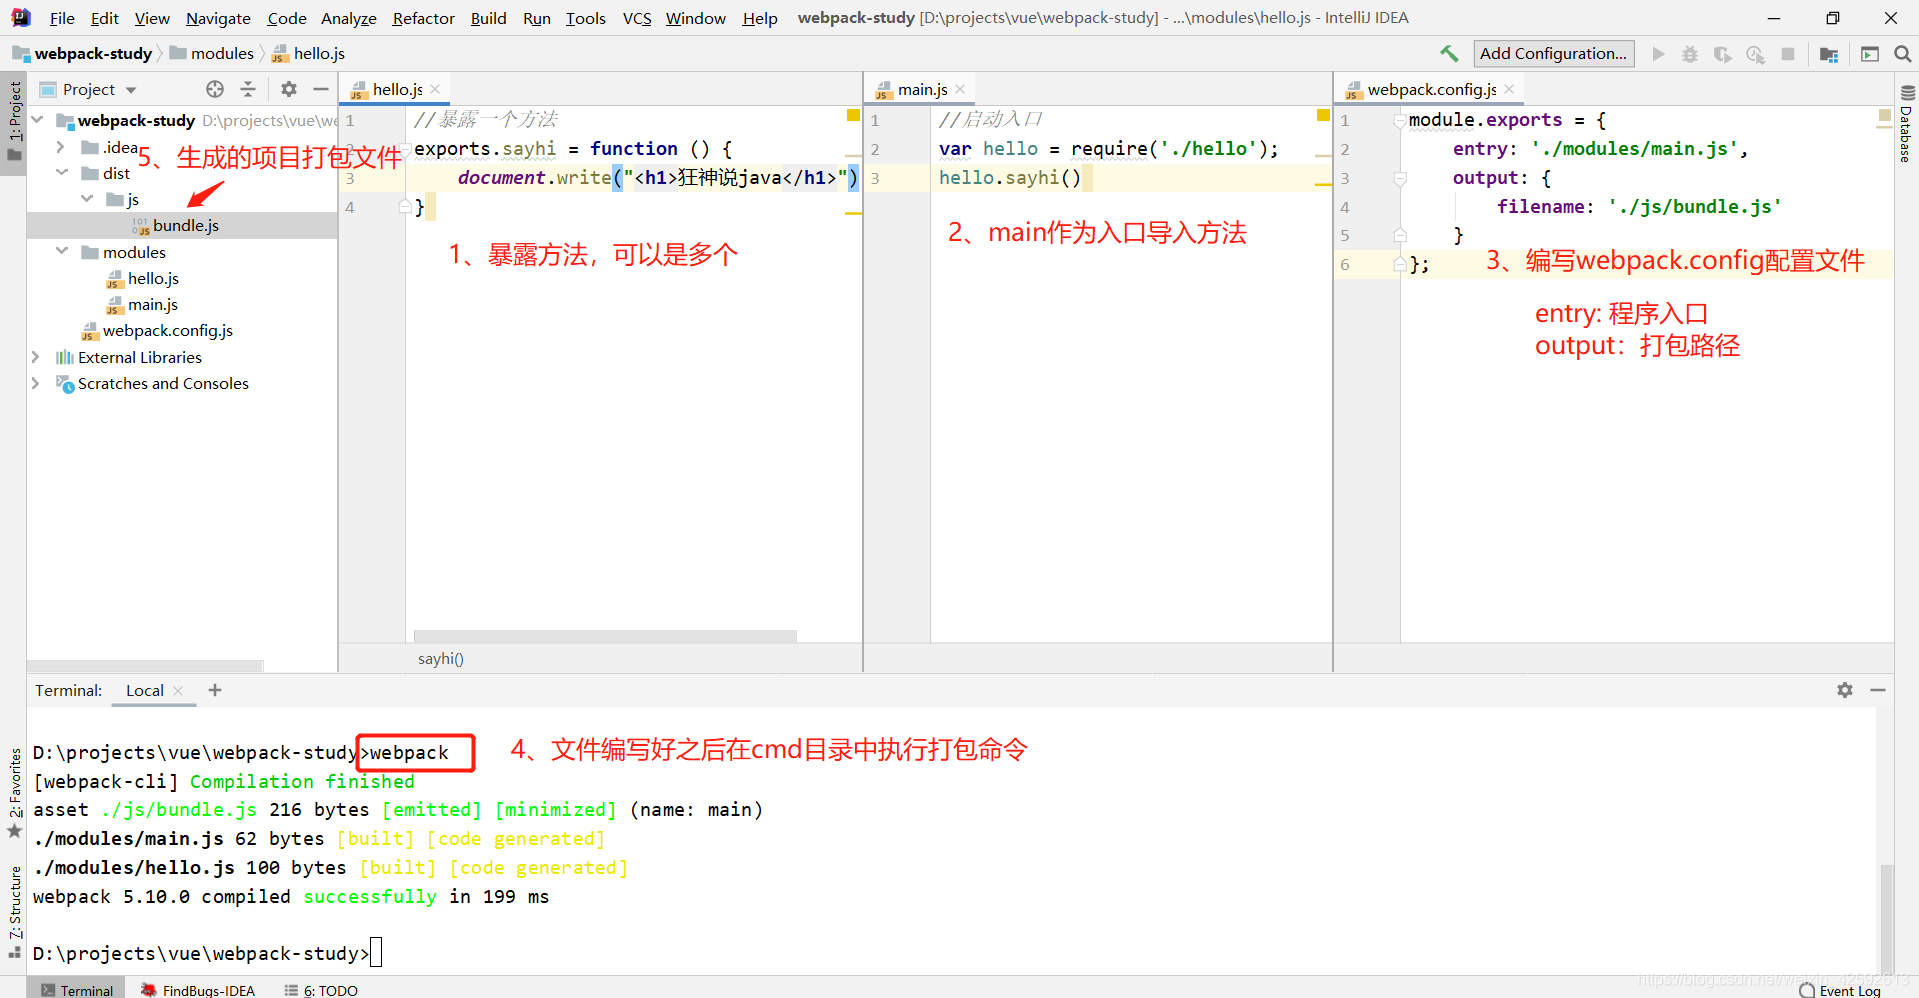
Task: Click hello.js editor horizontal scrollbar
Action: 605,636
